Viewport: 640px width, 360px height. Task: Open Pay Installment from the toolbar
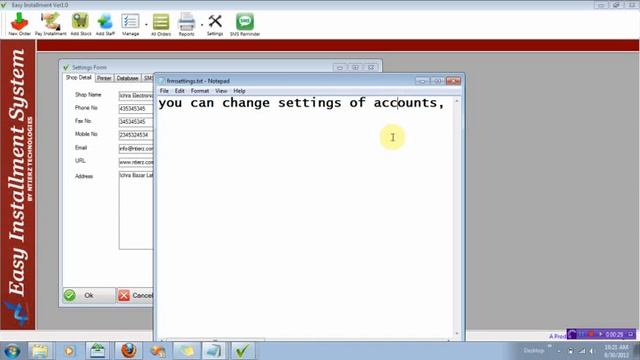coord(50,24)
